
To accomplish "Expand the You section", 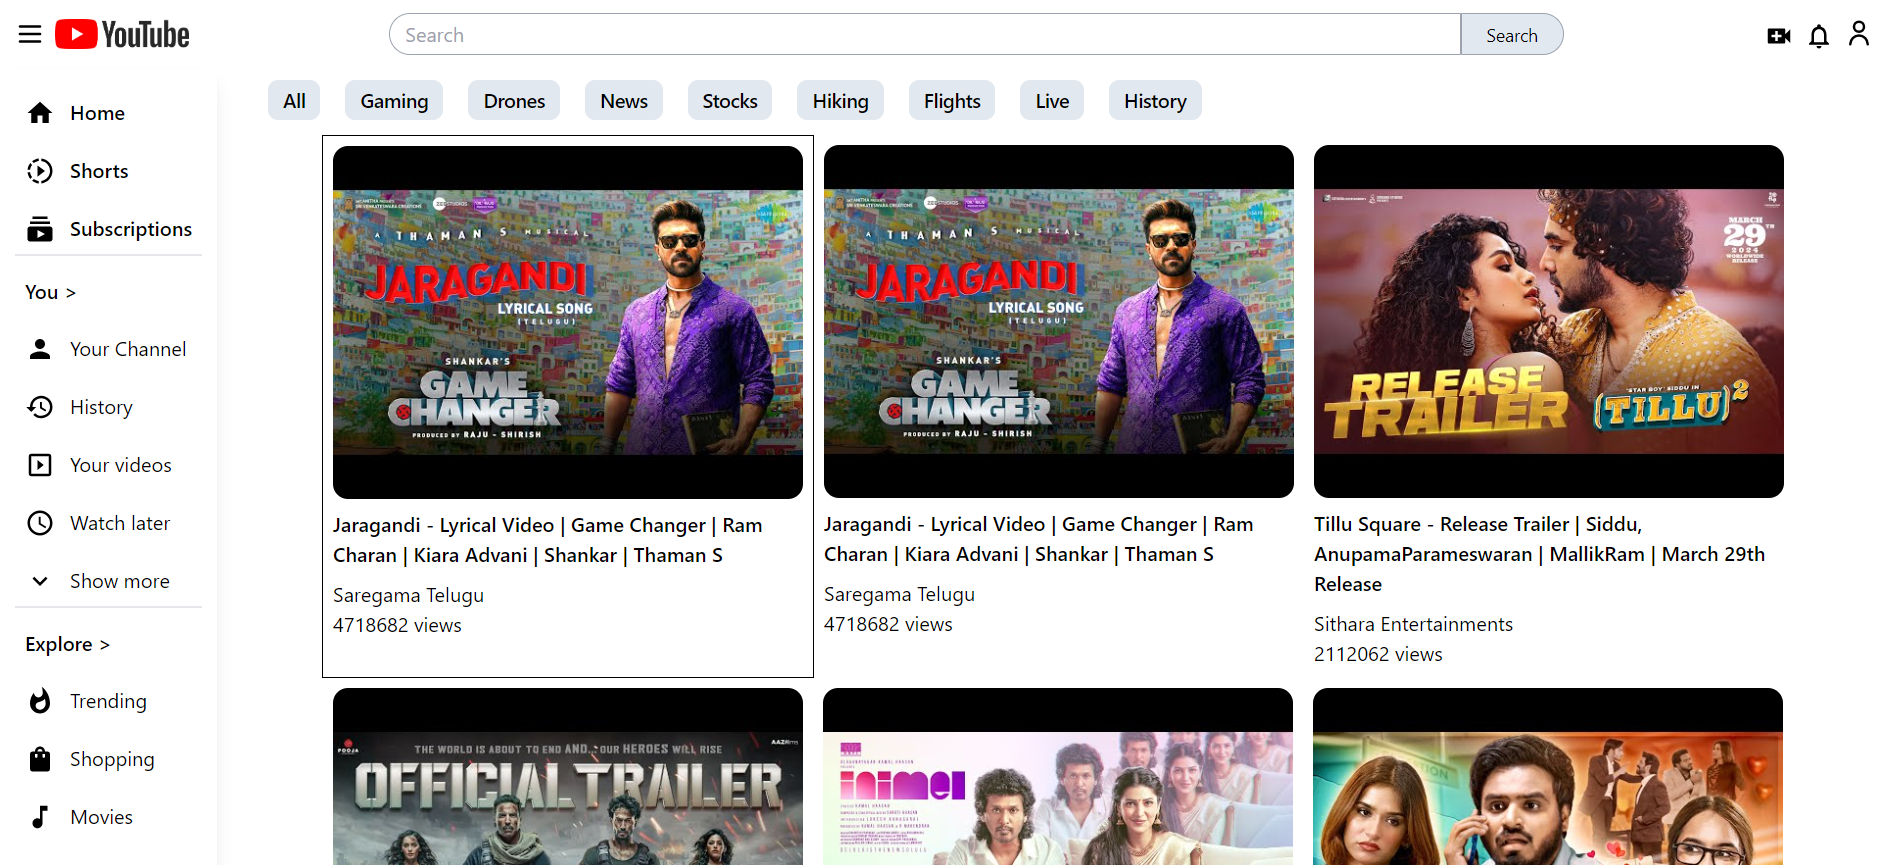I will [50, 292].
